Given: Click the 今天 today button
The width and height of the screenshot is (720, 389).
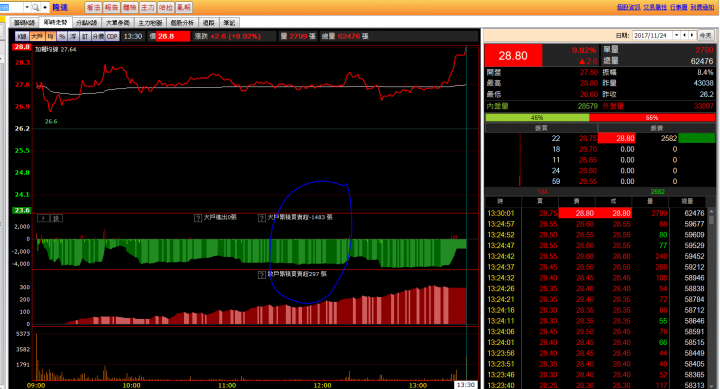Looking at the screenshot, I should click(705, 35).
